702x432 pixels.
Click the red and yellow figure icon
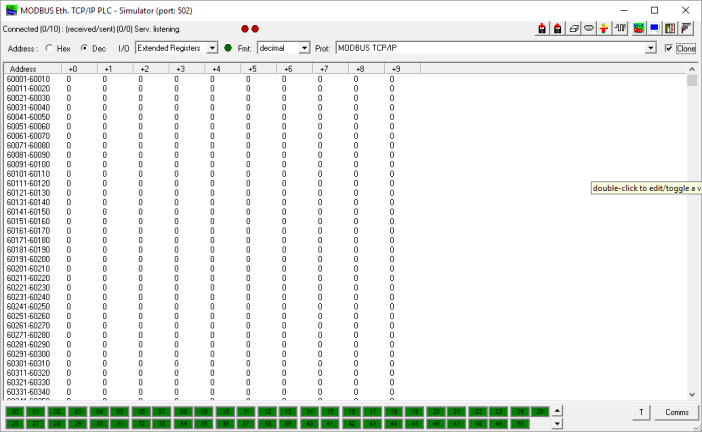click(x=604, y=29)
